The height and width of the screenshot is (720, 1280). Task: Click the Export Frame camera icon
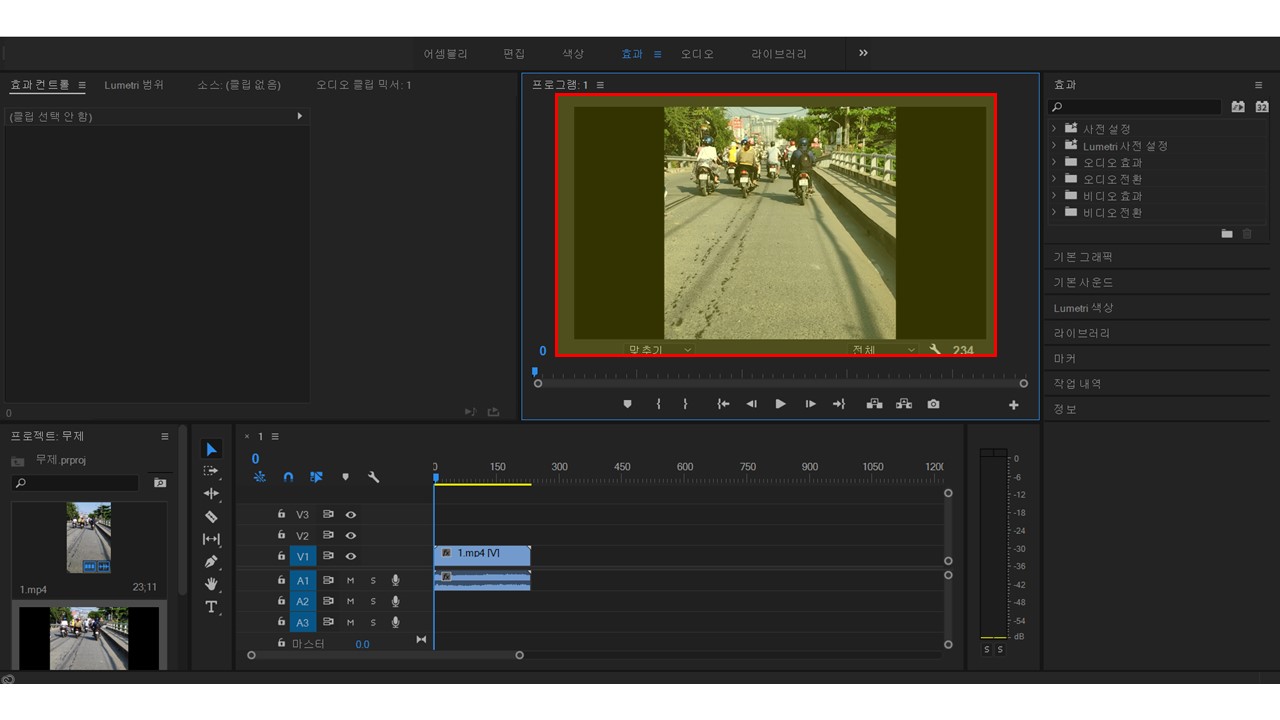click(933, 404)
